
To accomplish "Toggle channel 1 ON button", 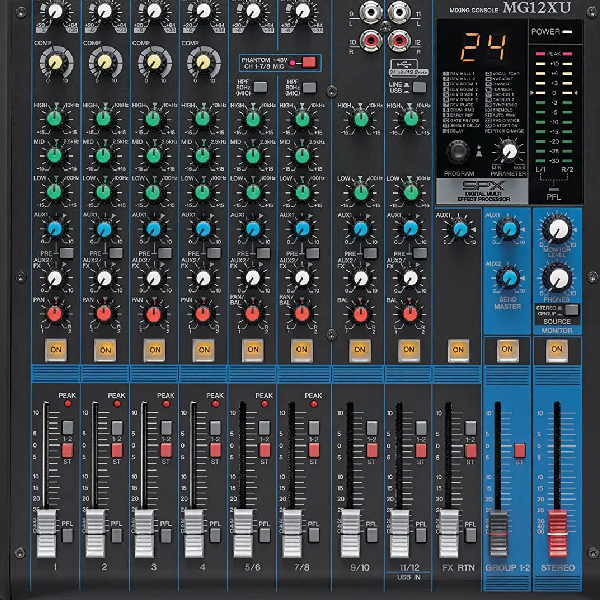I will pyautogui.click(x=56, y=349).
